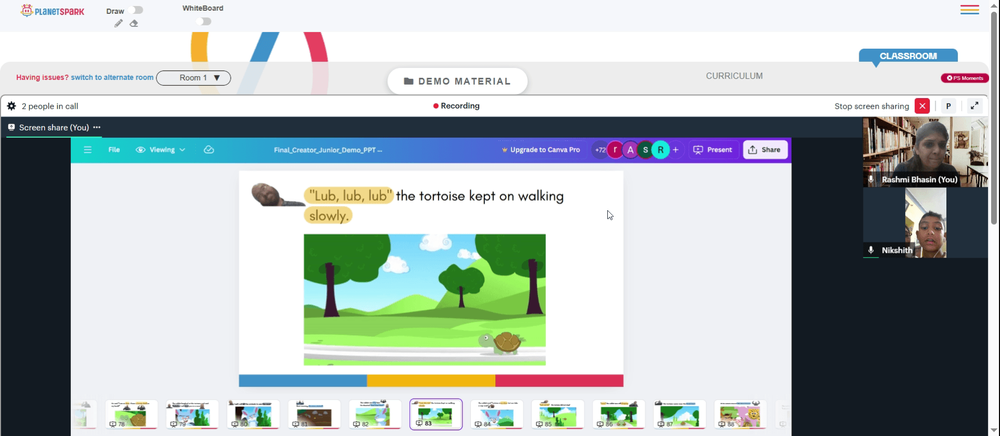Toggle the WhiteBoard switch
1000x436 pixels.
pyautogui.click(x=203, y=22)
